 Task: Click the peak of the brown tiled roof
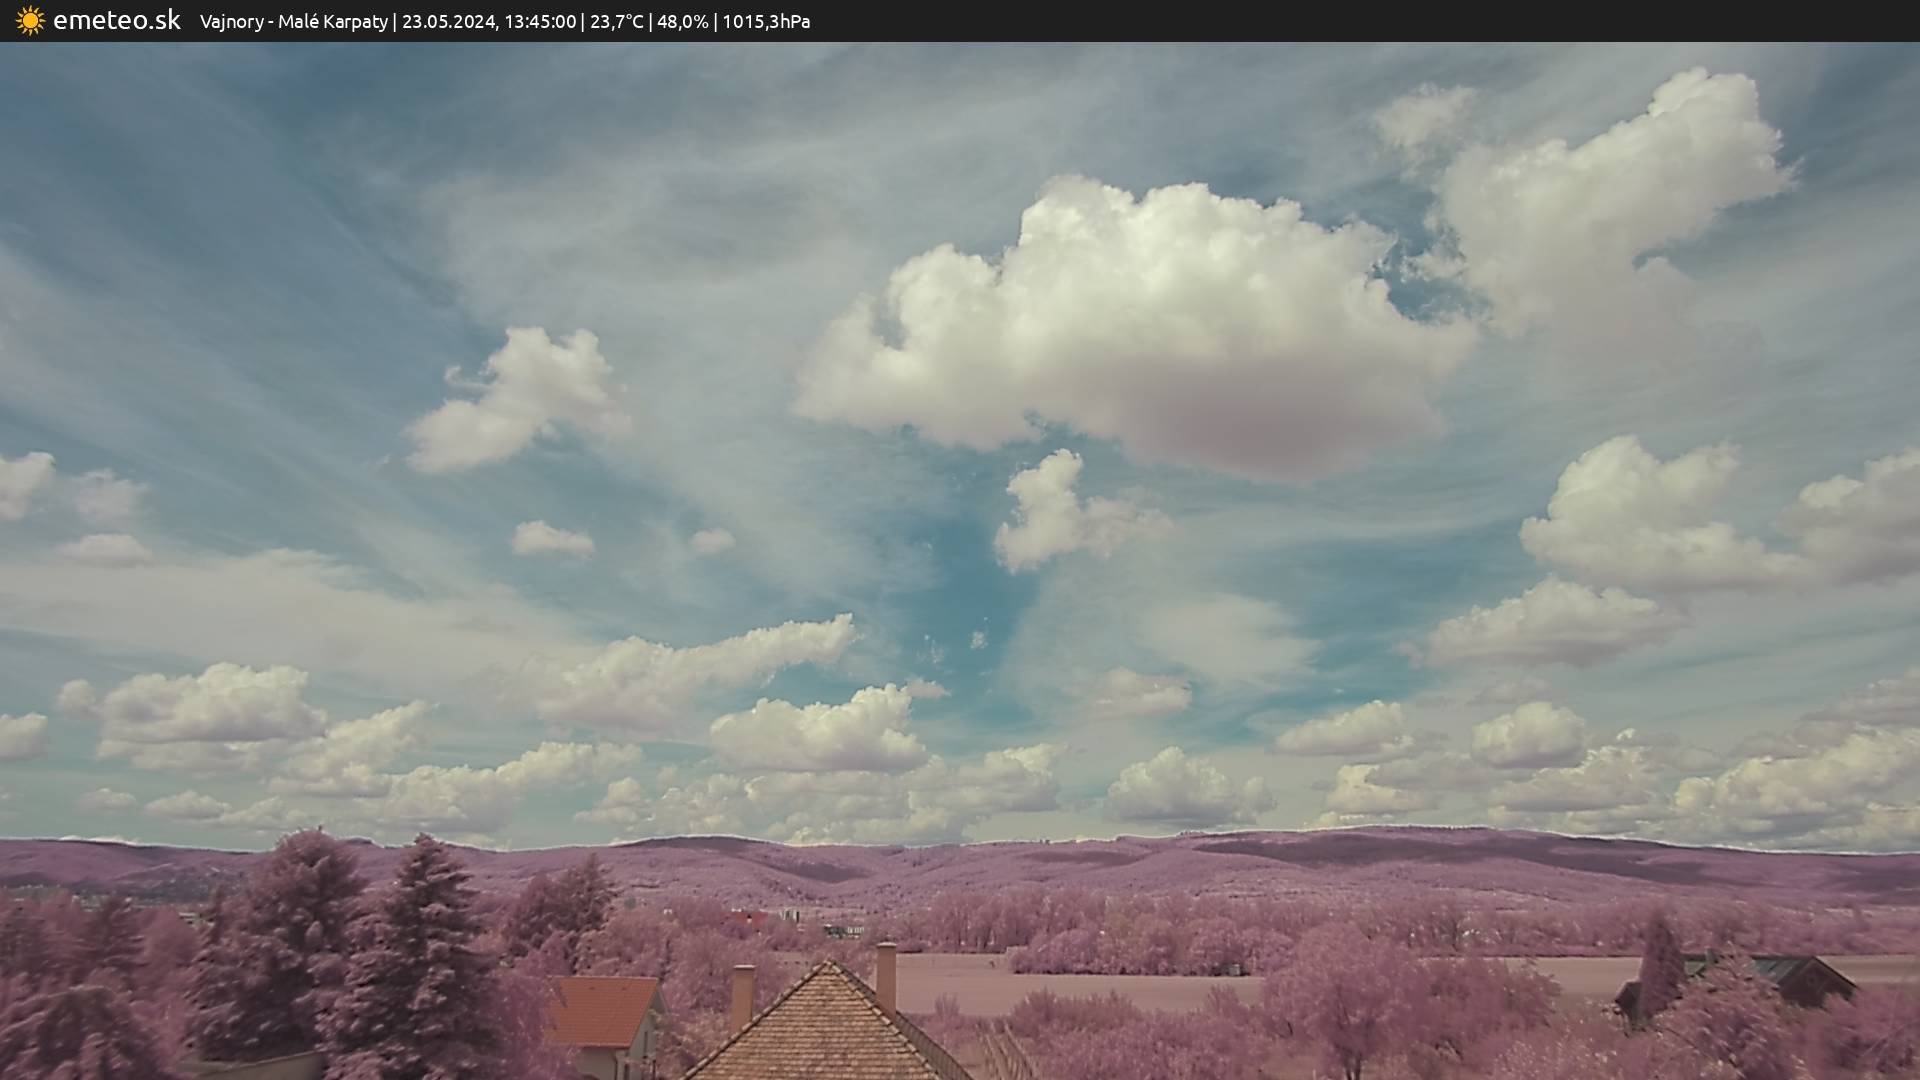tap(828, 966)
